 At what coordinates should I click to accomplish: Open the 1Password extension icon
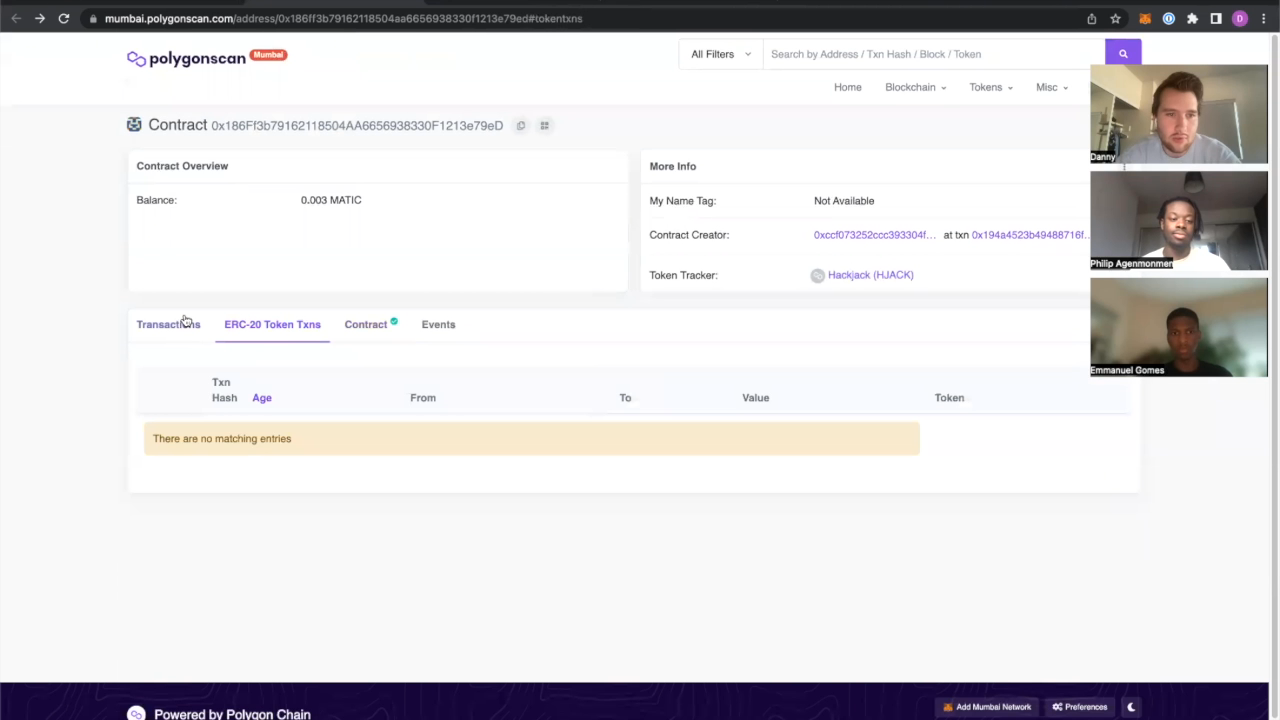(1168, 18)
